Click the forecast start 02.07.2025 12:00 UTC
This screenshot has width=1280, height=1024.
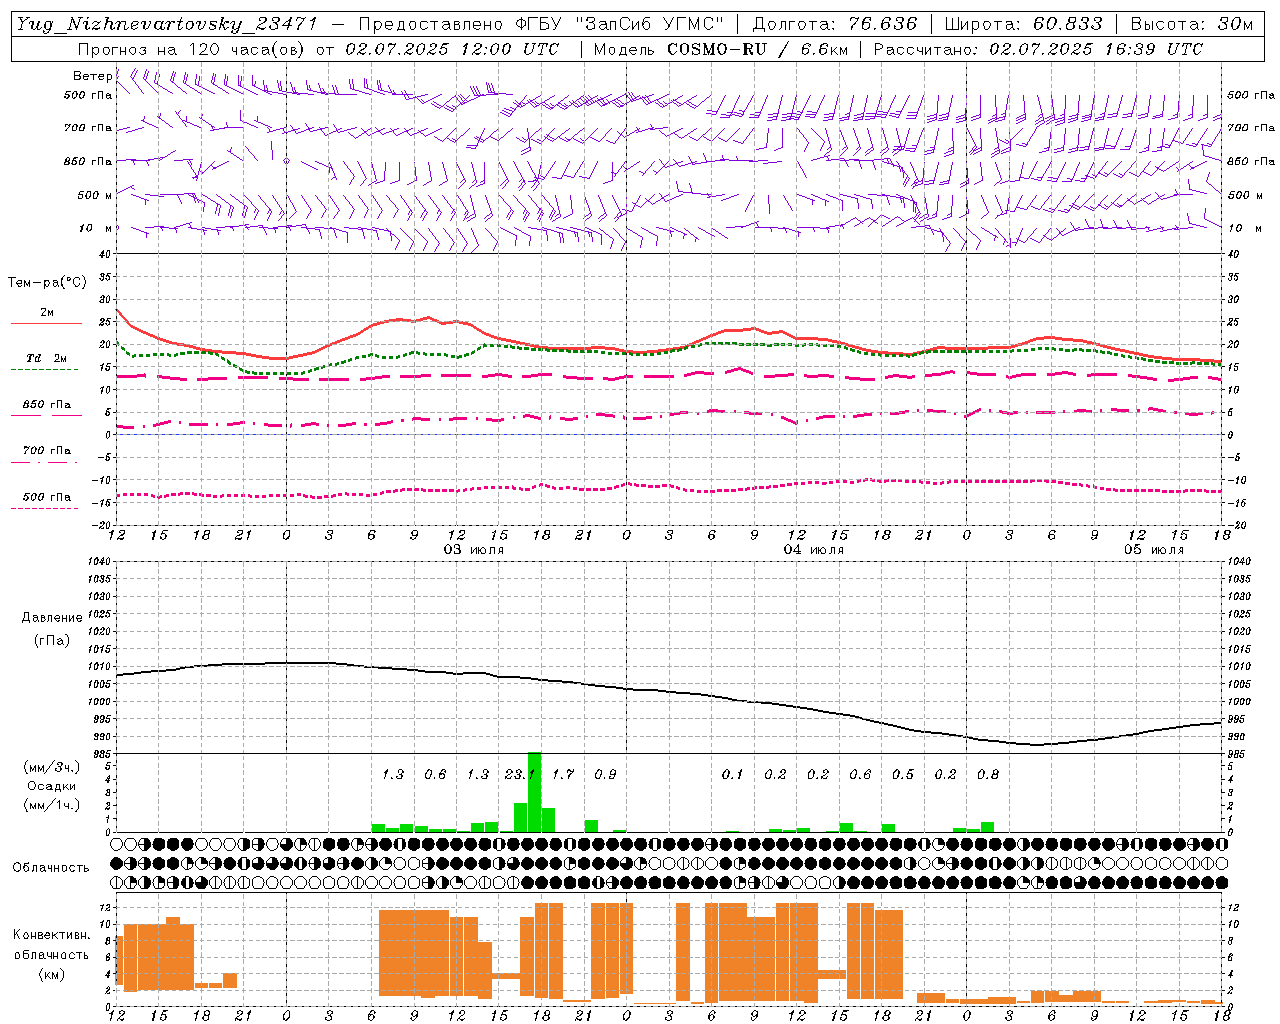pyautogui.click(x=452, y=49)
